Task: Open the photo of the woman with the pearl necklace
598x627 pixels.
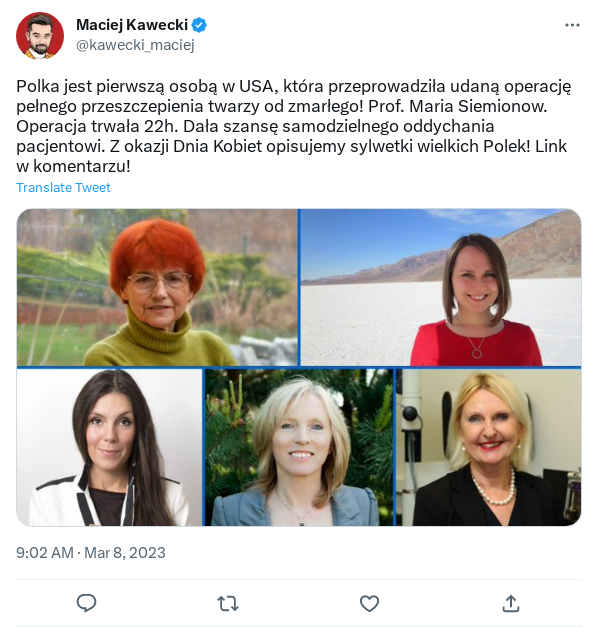Action: [489, 447]
